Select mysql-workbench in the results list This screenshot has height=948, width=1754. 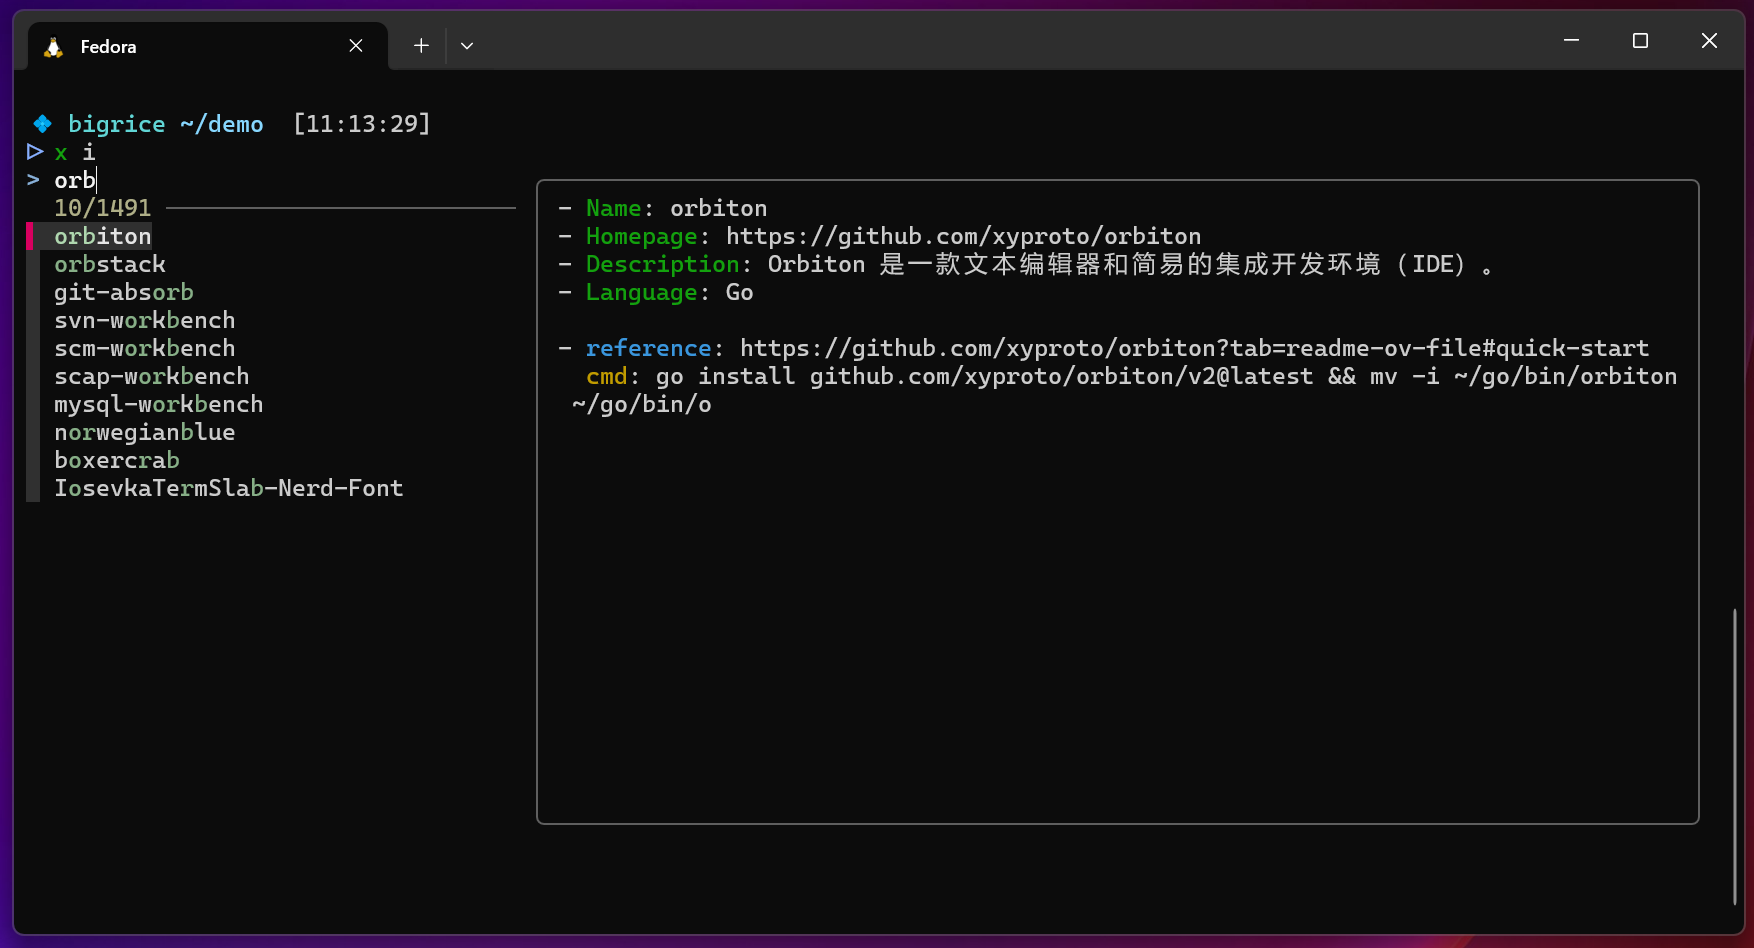[x=159, y=404]
